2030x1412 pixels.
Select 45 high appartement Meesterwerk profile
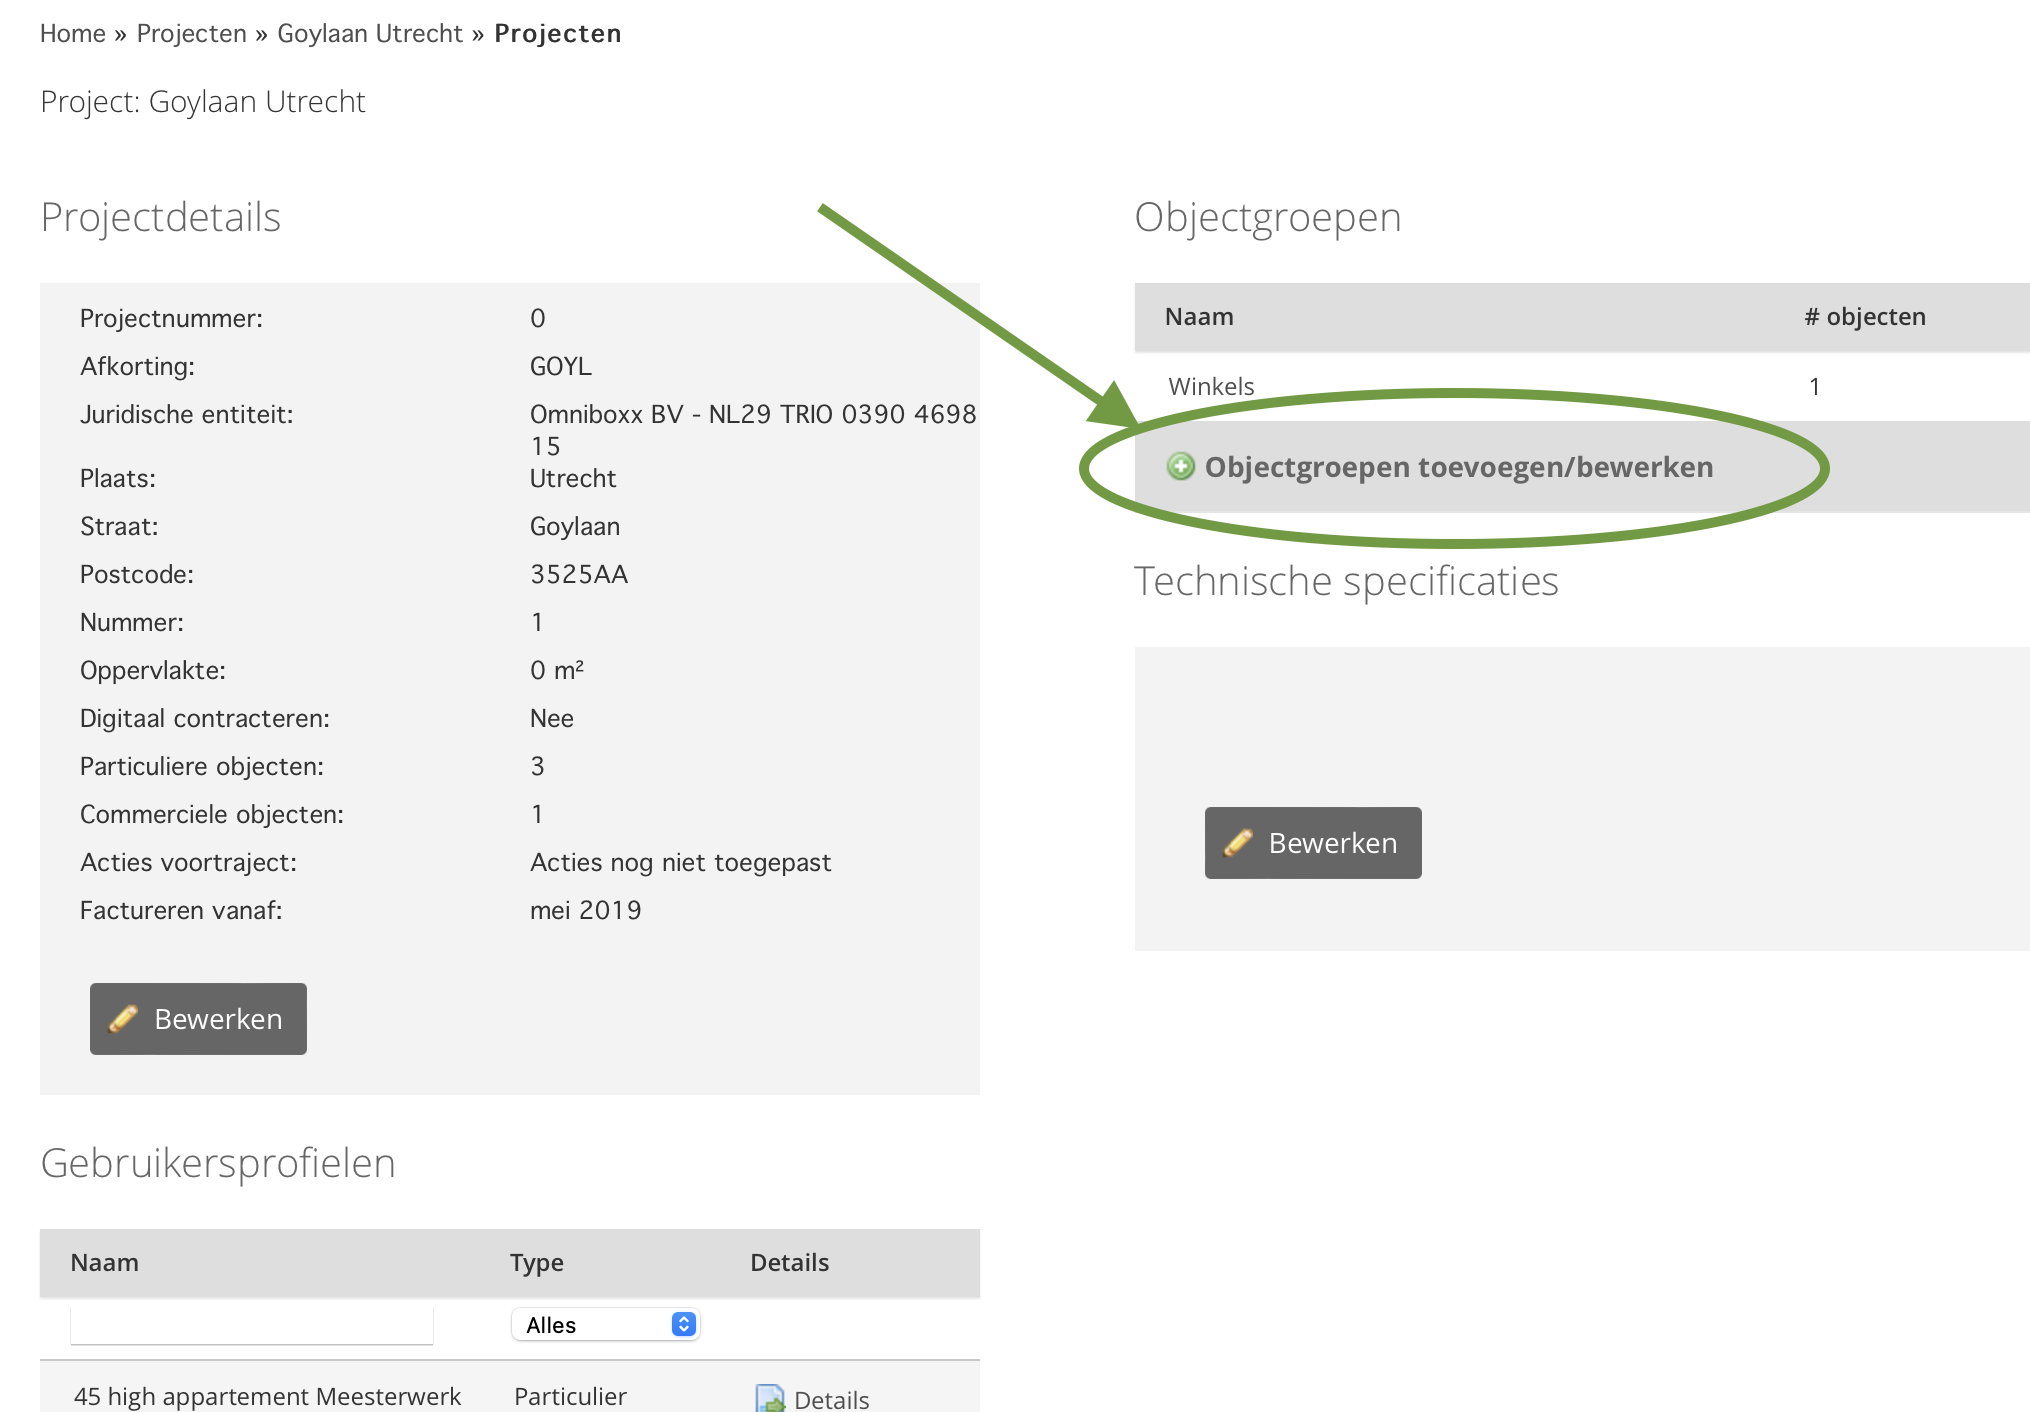[267, 1397]
